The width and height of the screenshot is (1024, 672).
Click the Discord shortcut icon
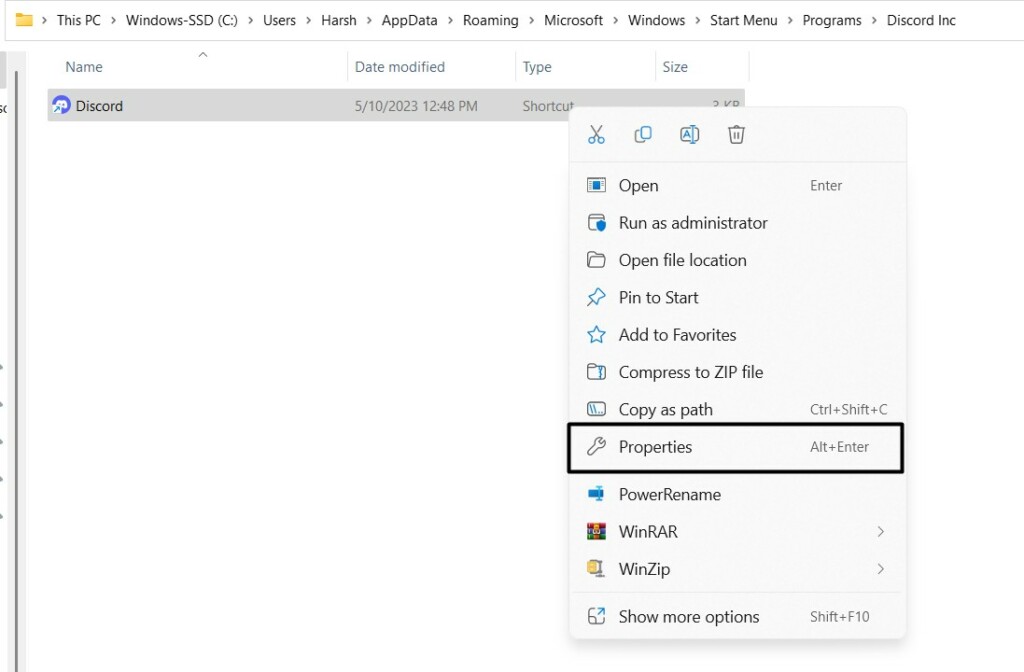click(61, 106)
